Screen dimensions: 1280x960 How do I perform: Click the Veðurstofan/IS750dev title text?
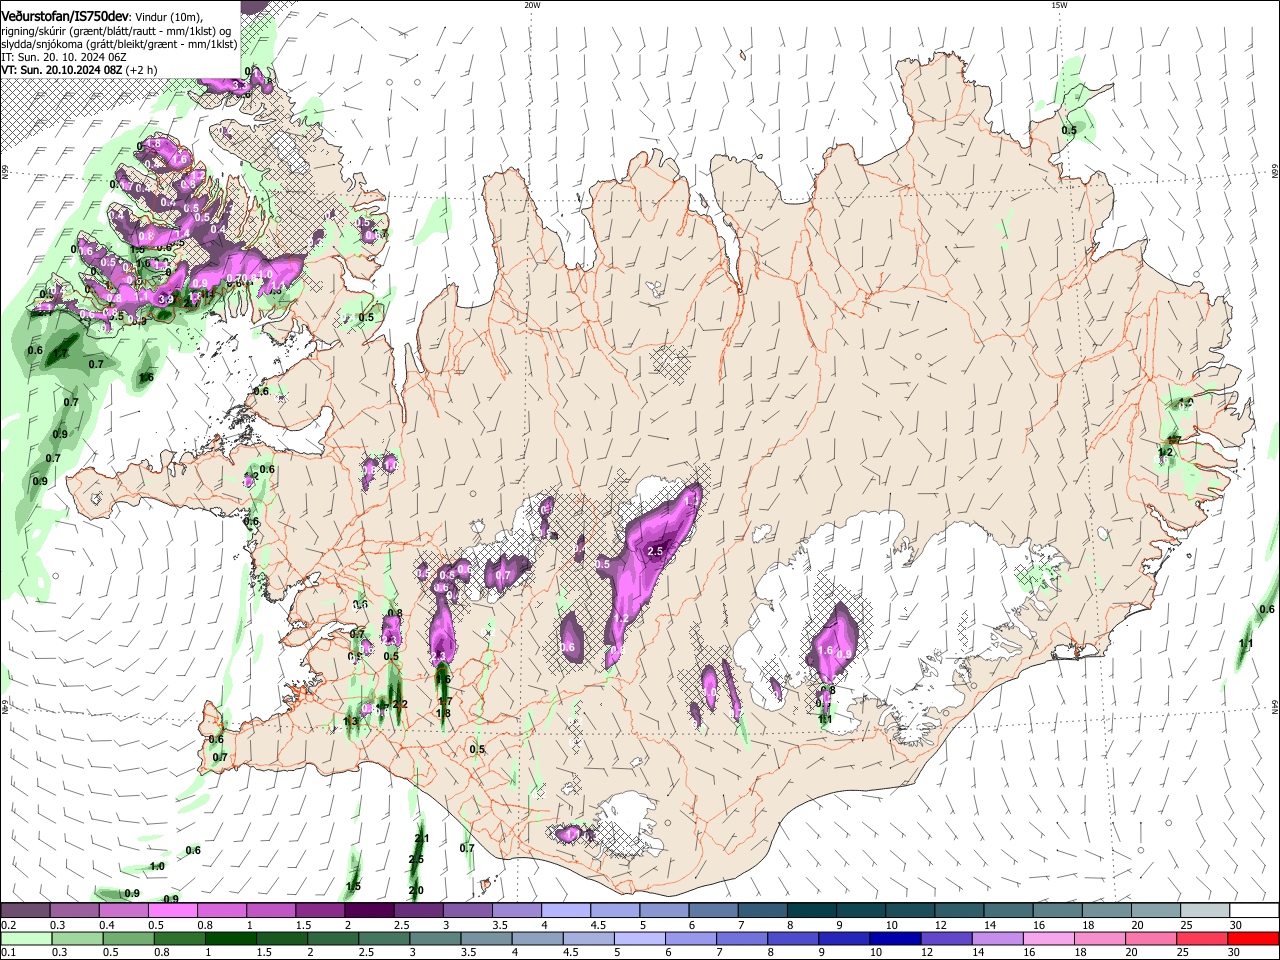point(65,17)
